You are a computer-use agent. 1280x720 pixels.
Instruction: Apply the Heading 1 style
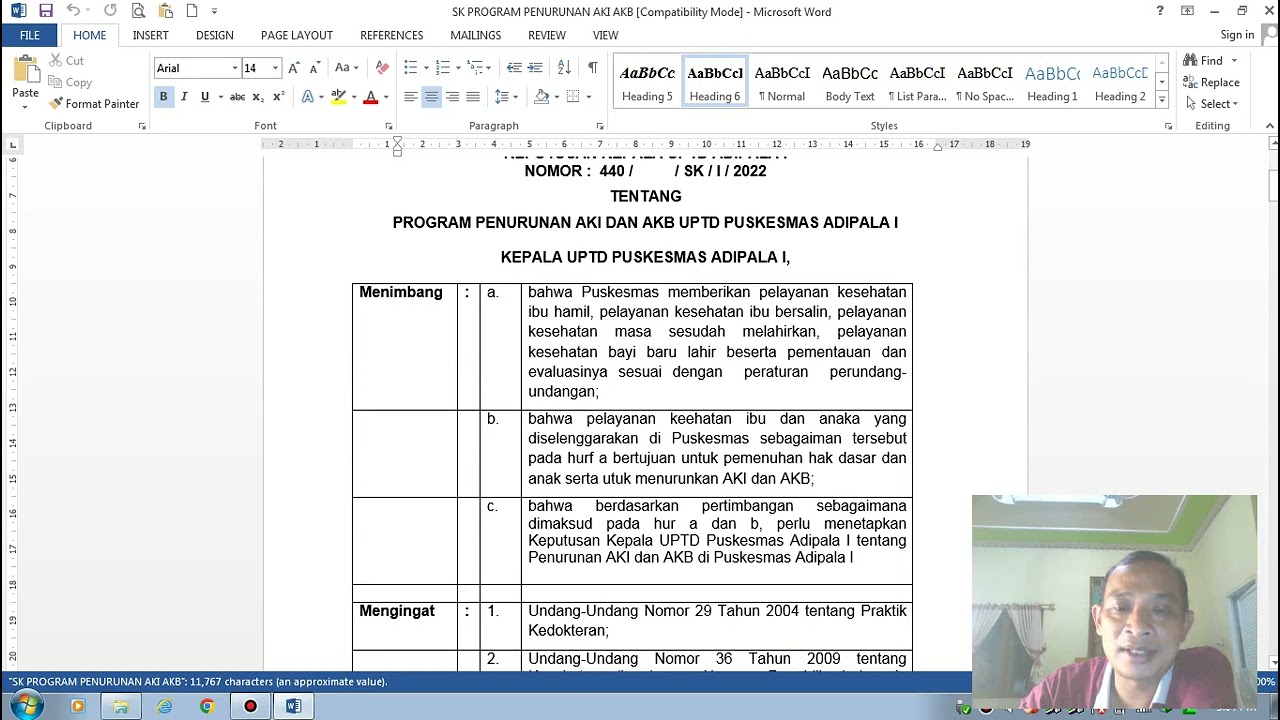1052,82
